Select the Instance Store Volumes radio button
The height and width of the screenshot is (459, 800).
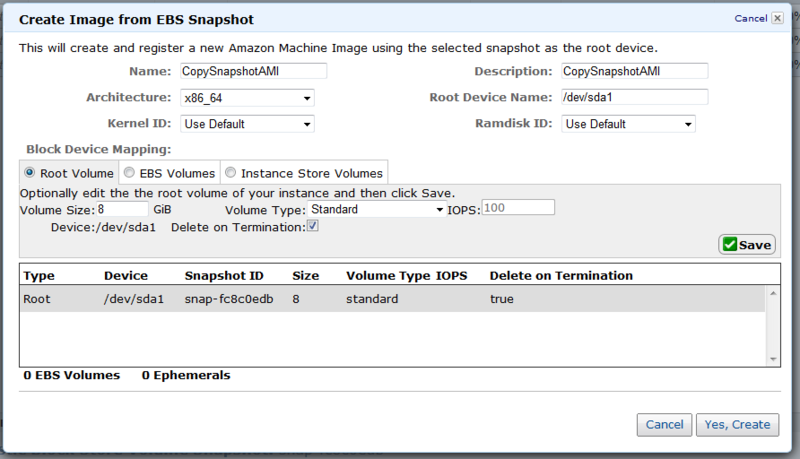231,173
